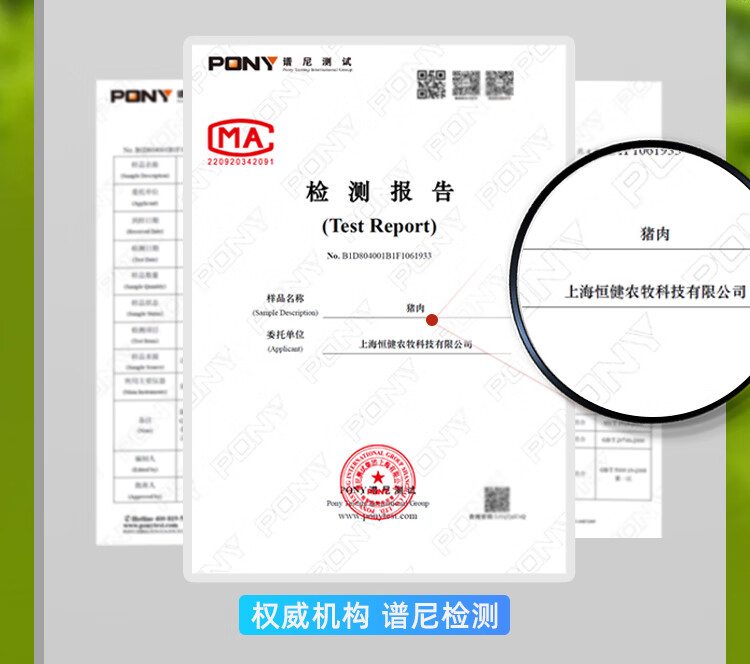The width and height of the screenshot is (750, 664).
Task: Click magnified 猪肉 text in the lens
Action: [655, 234]
